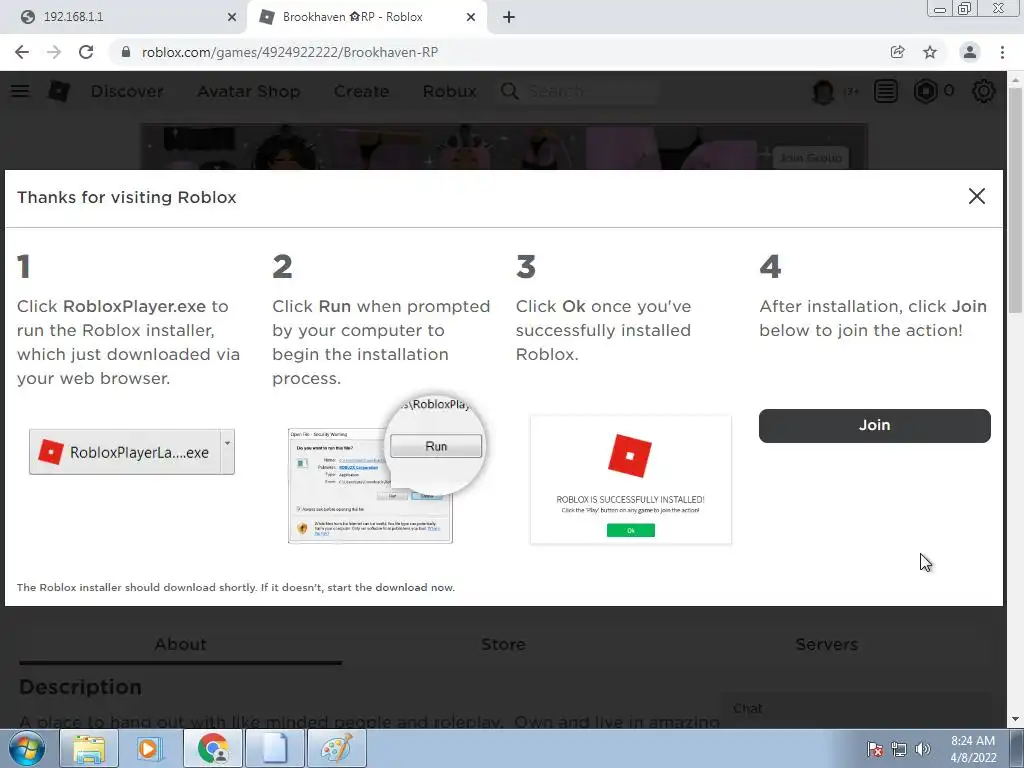Click the successfully installed illustration
Image resolution: width=1024 pixels, height=768 pixels.
(631, 479)
